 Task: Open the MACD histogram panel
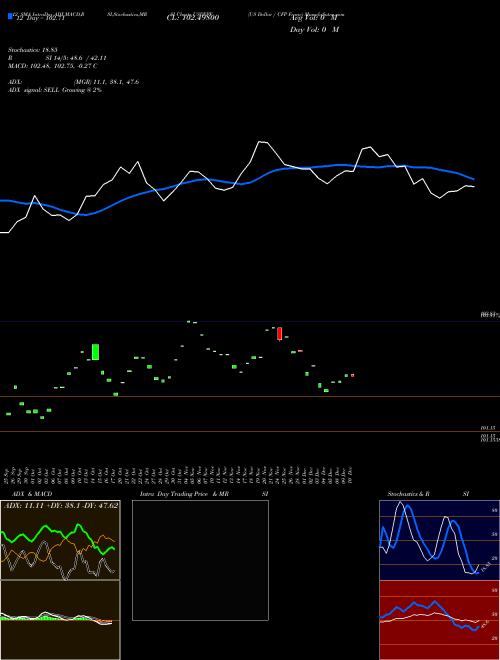(x=60, y=620)
